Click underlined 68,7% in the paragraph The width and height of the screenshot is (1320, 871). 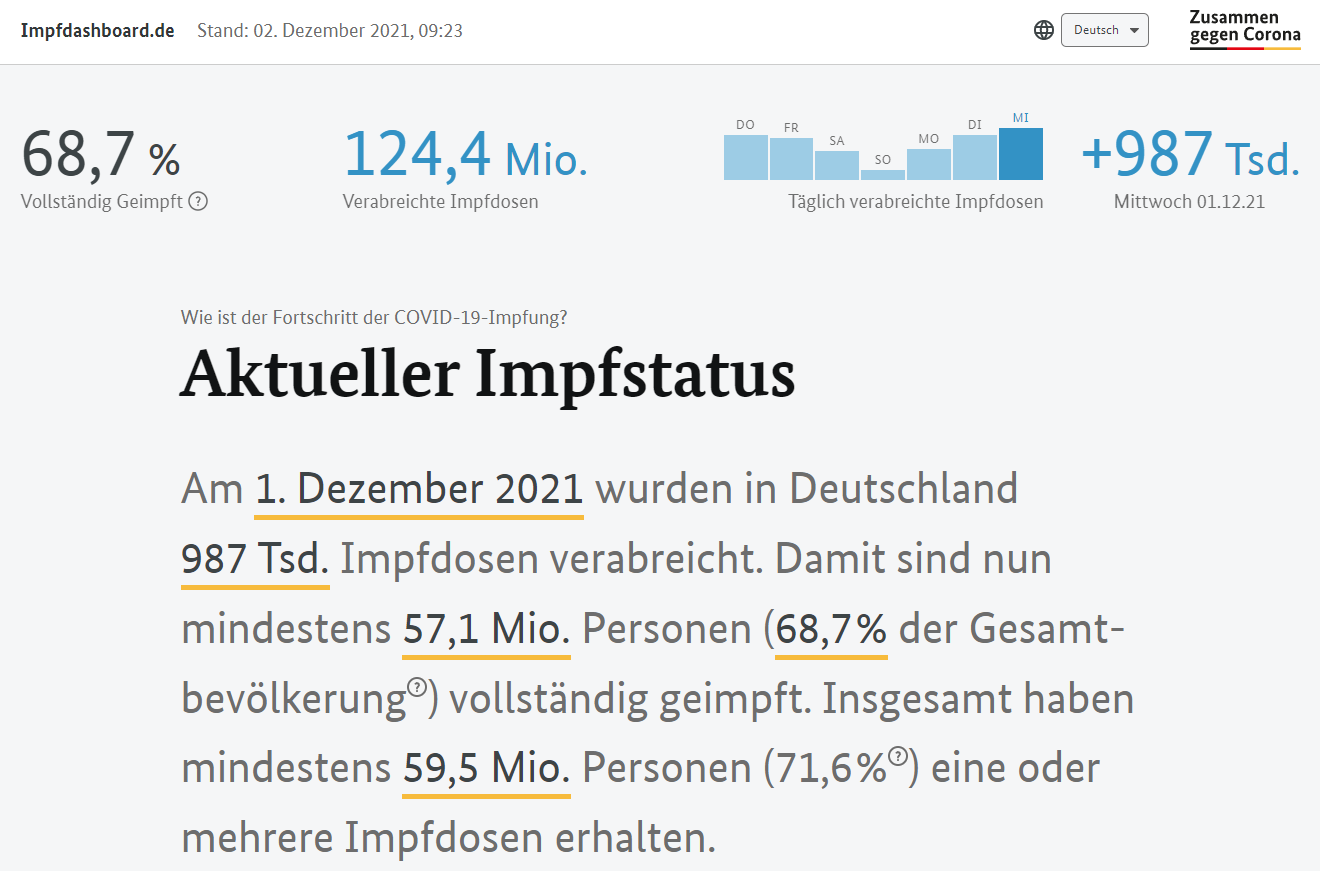(831, 629)
